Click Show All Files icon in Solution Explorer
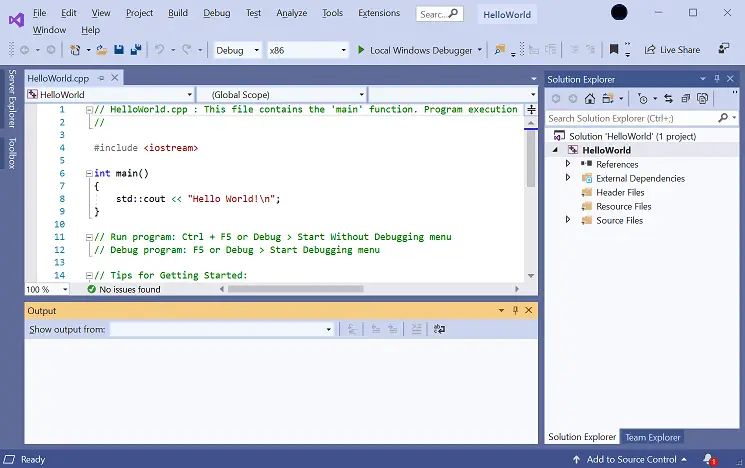745x468 pixels. point(702,99)
